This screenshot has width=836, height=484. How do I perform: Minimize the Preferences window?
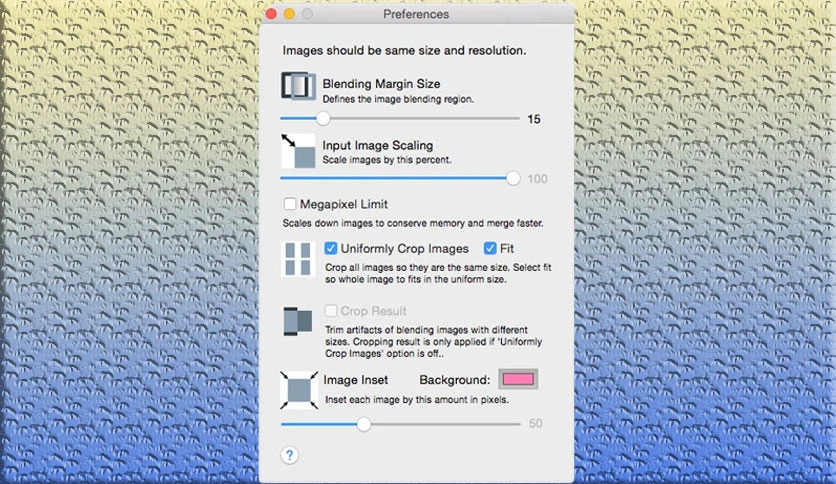tap(289, 14)
